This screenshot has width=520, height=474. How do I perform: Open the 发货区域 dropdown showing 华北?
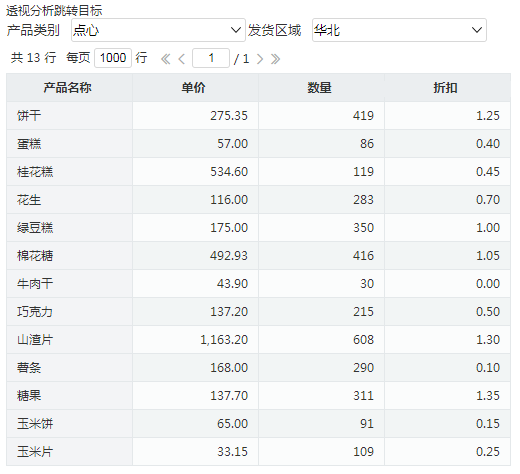pyautogui.click(x=399, y=30)
